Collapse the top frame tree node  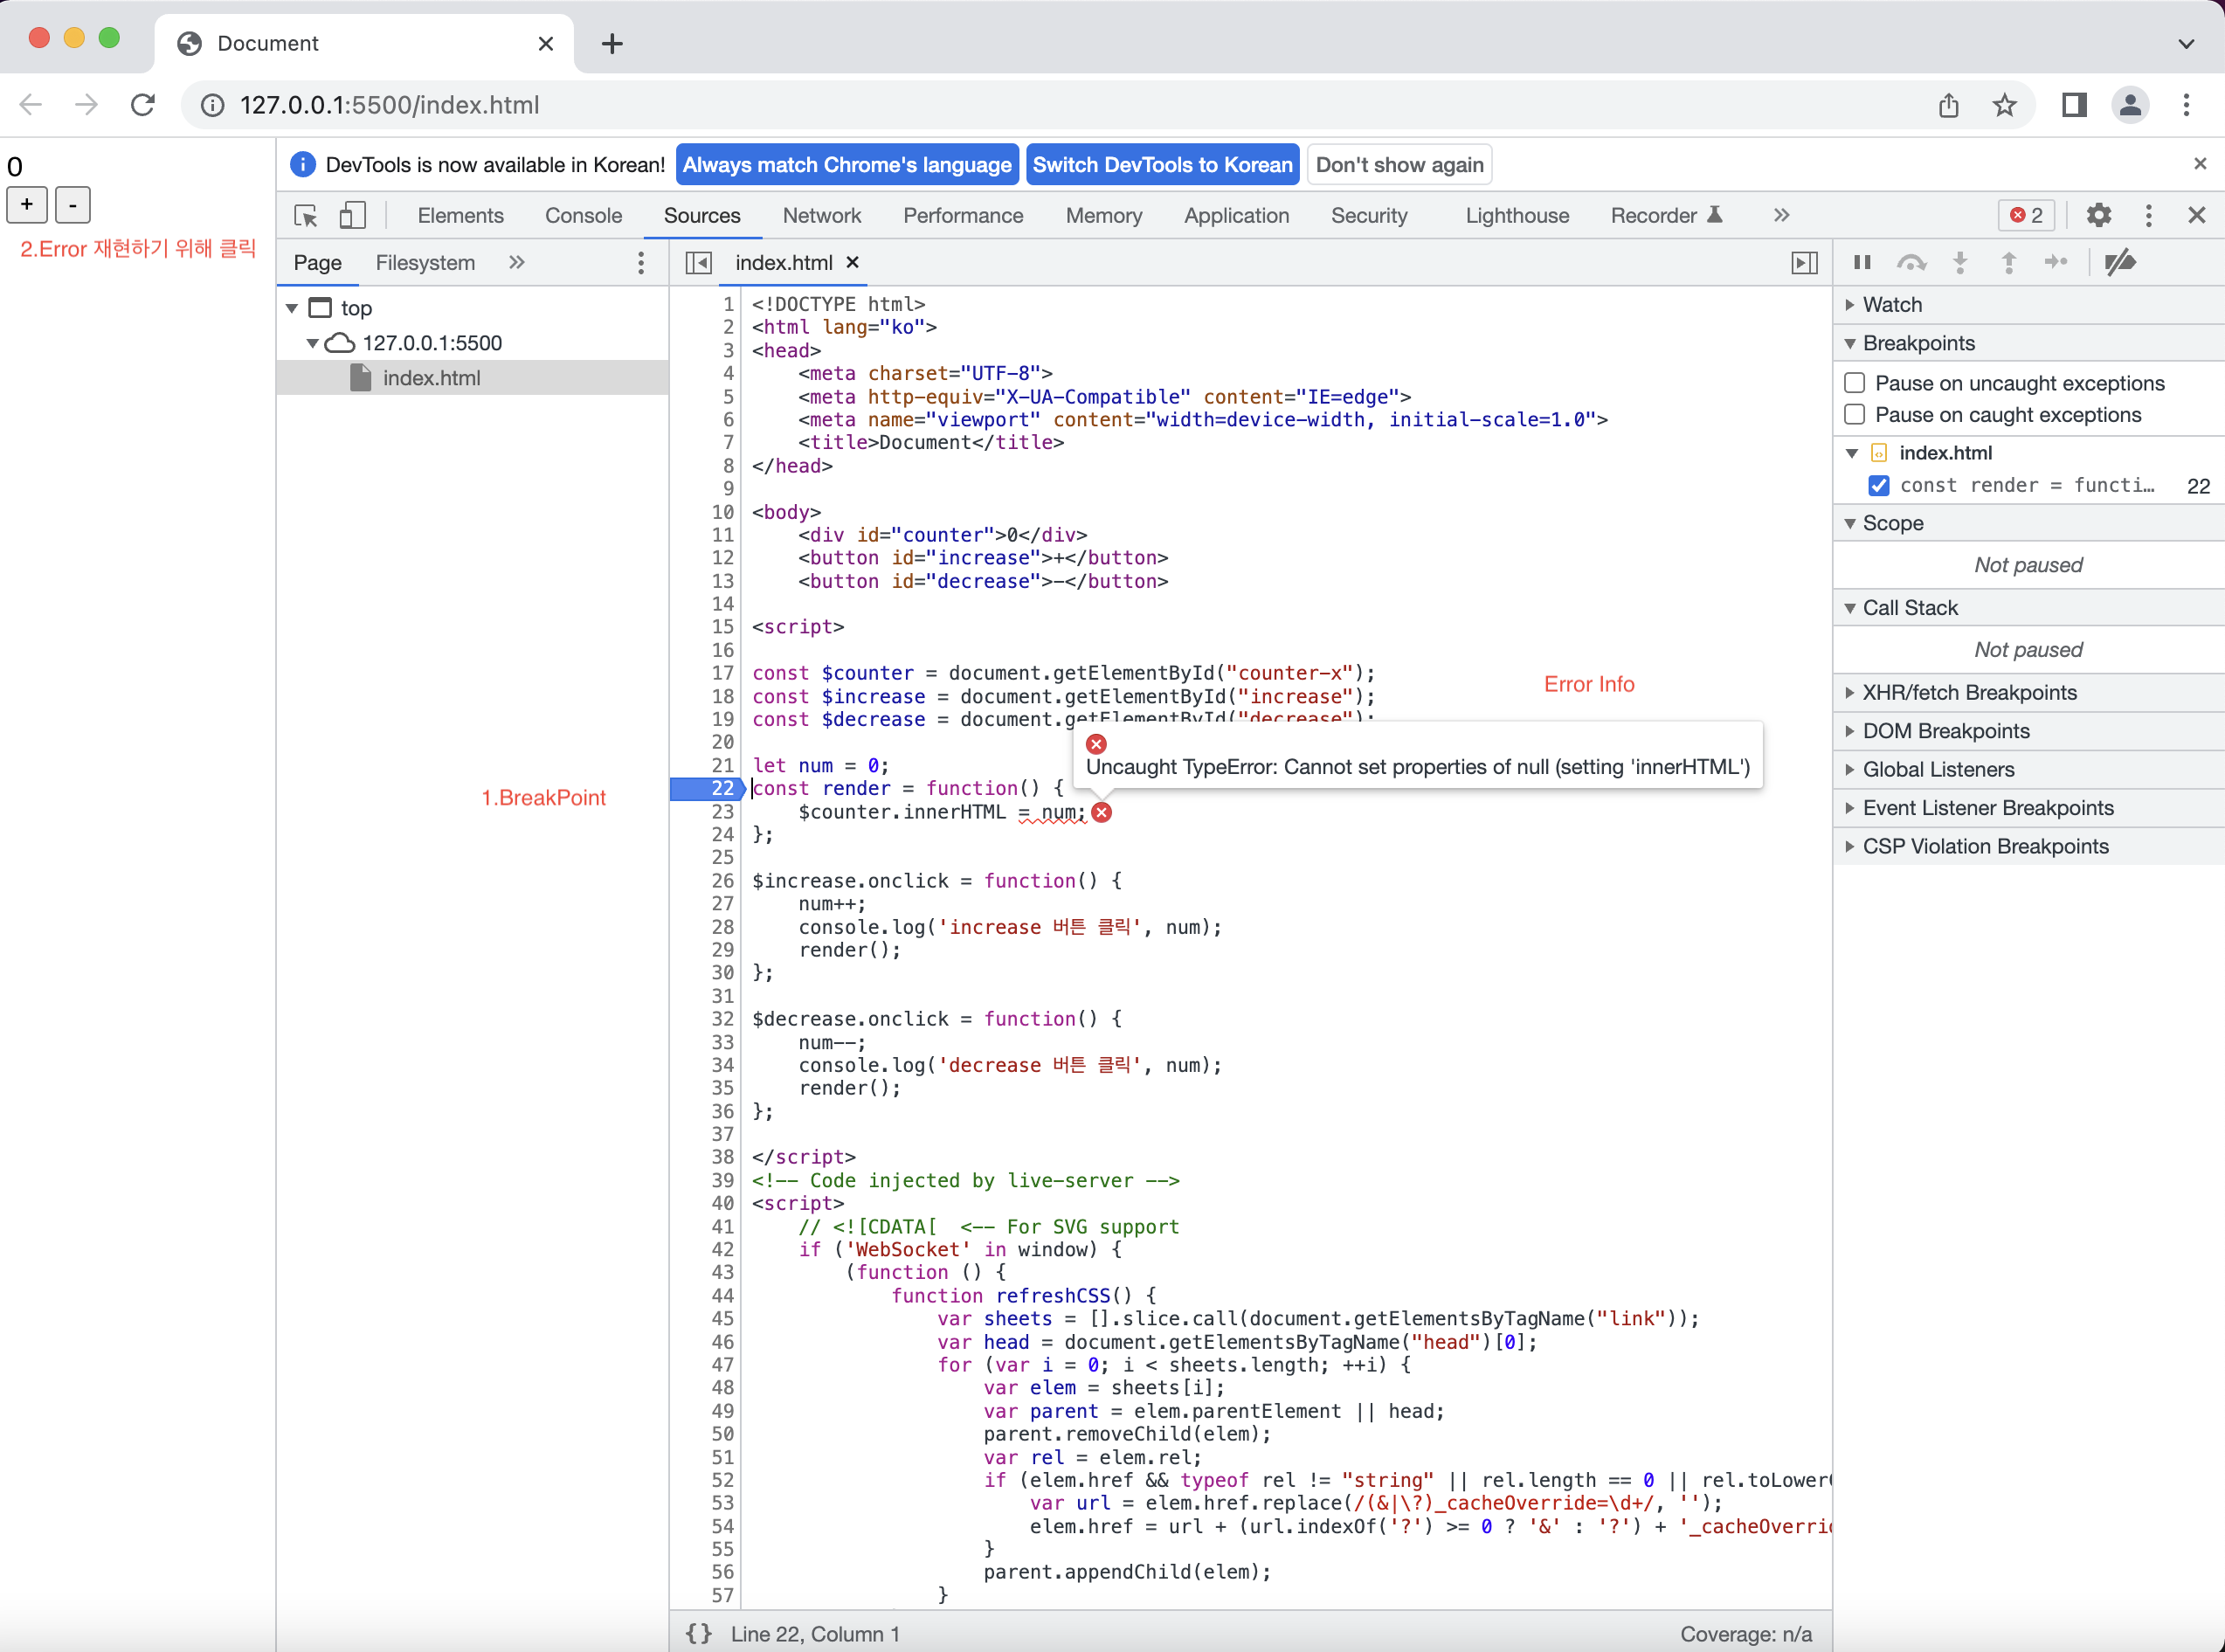click(292, 308)
